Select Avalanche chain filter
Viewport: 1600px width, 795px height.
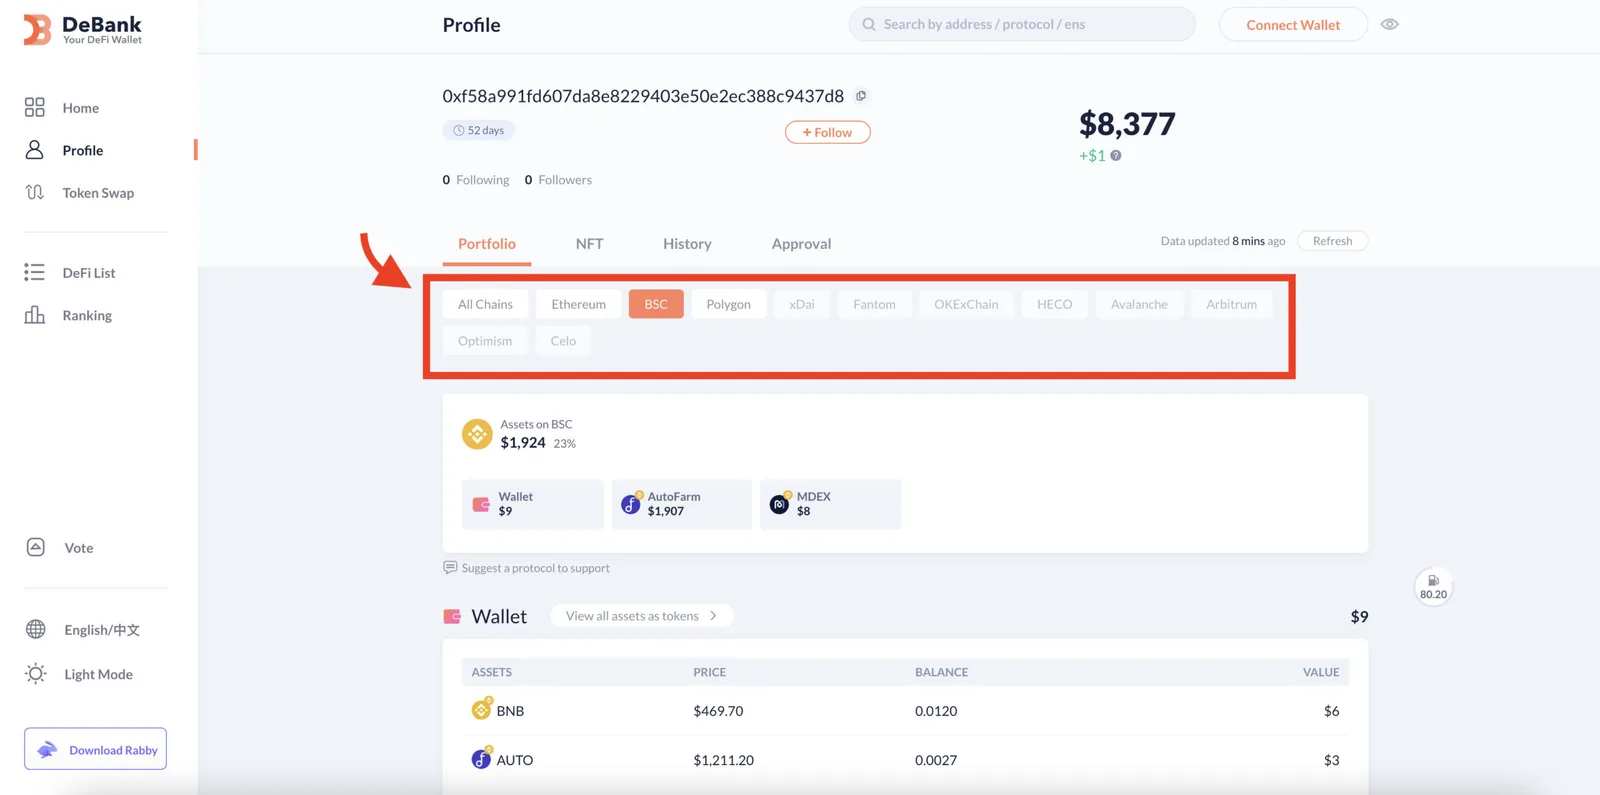coord(1139,304)
